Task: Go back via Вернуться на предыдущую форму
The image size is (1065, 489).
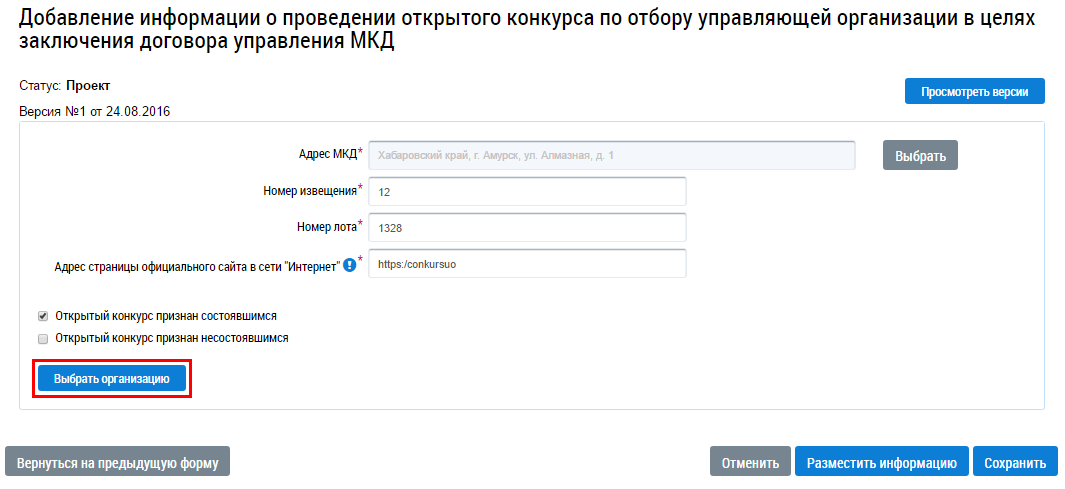Action: point(118,463)
